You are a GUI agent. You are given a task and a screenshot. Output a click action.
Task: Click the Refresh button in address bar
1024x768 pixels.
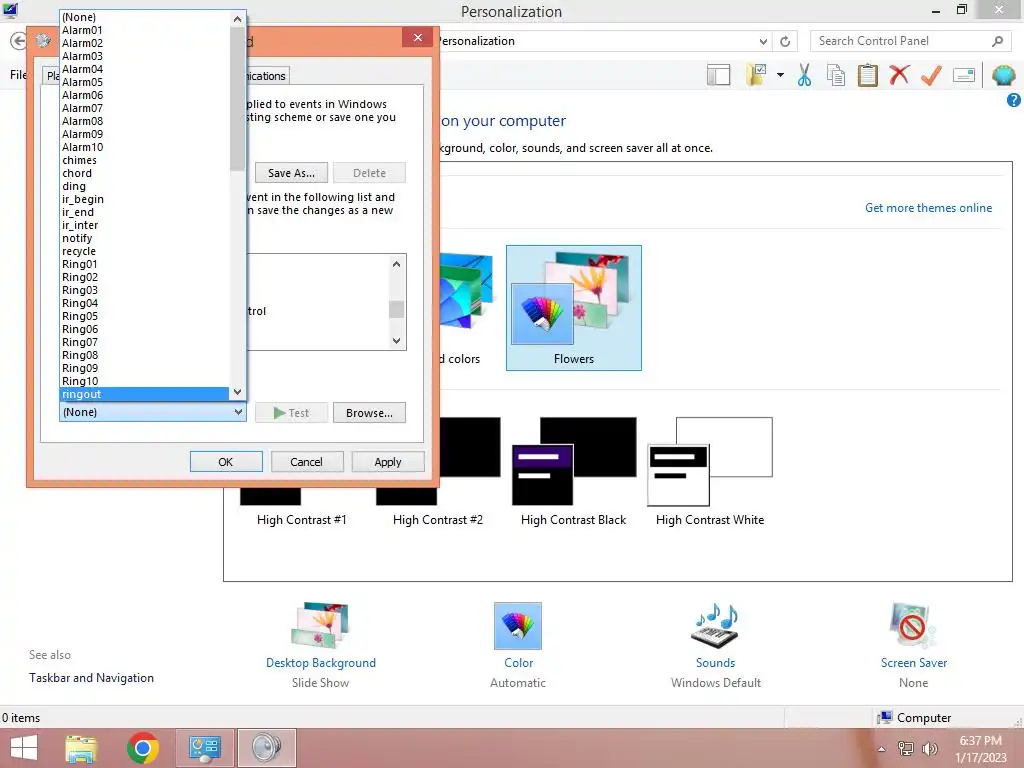point(785,41)
